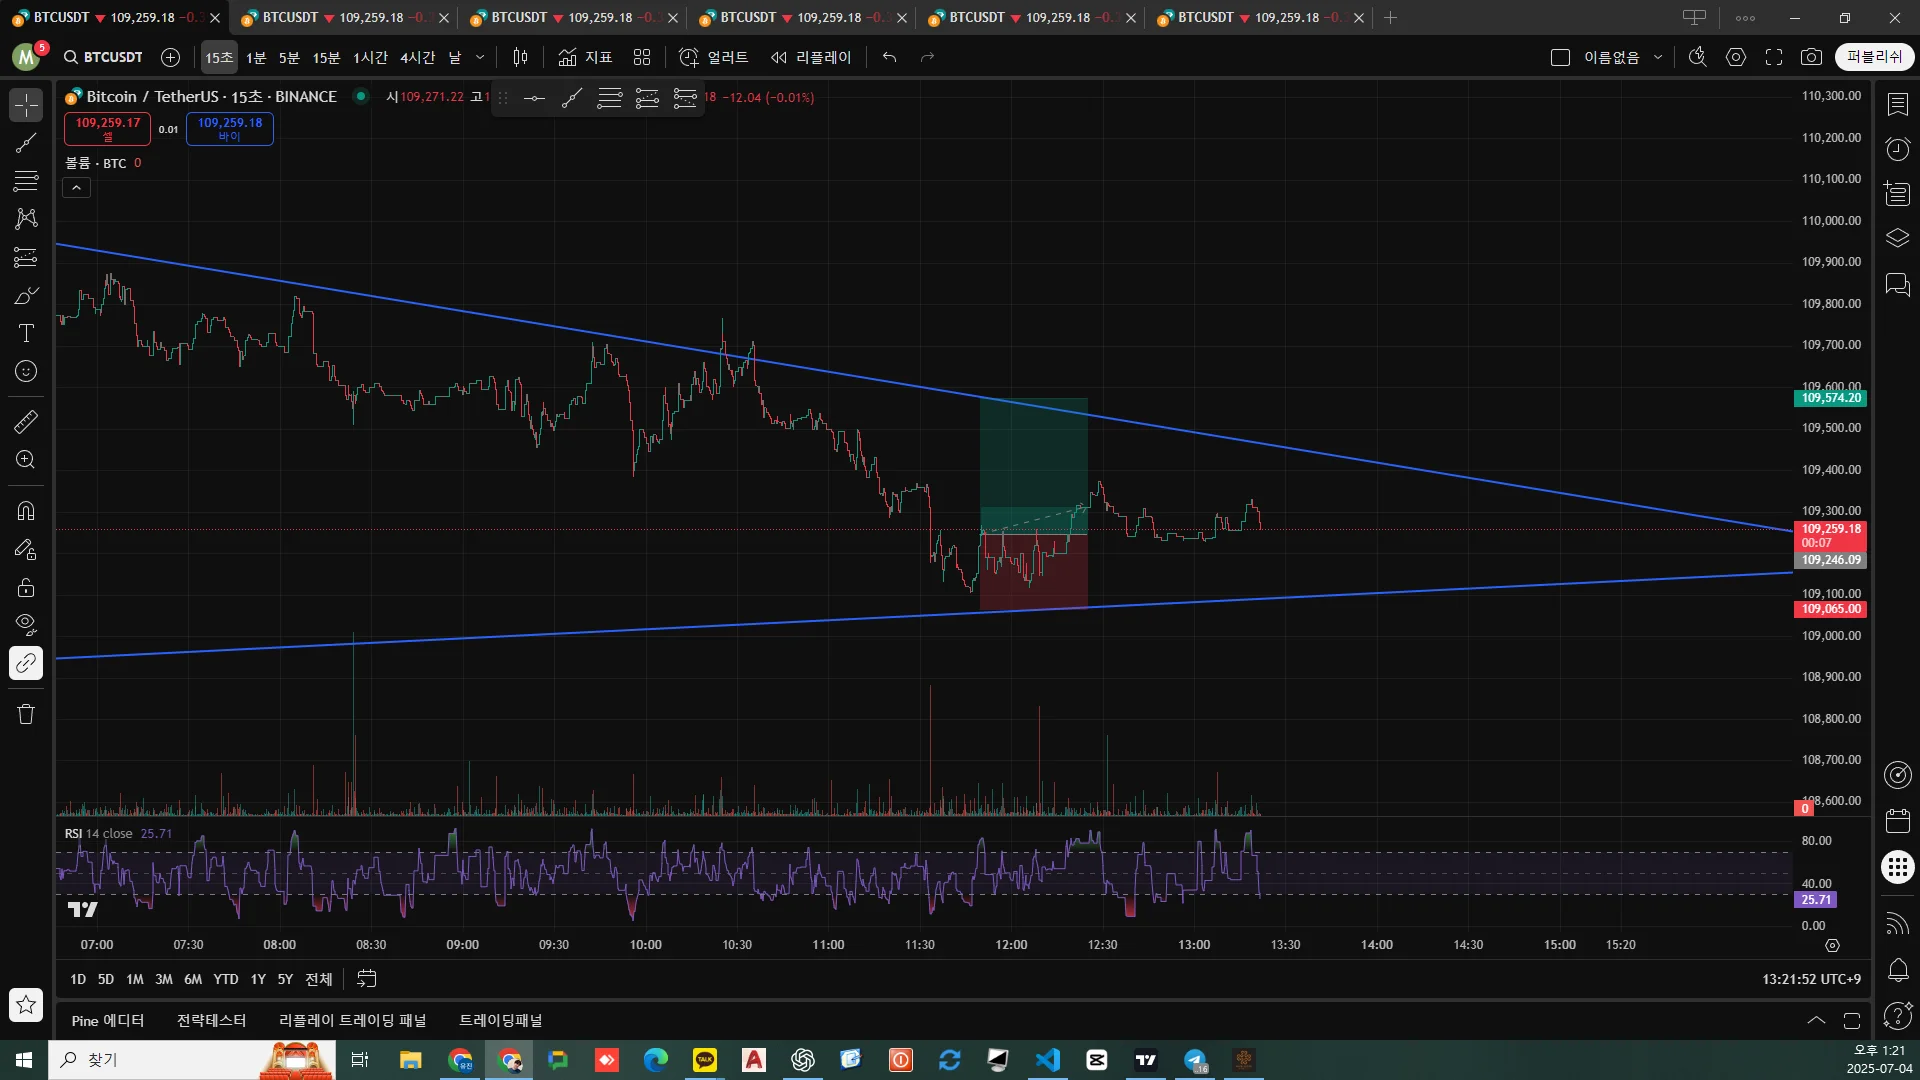Image resolution: width=1920 pixels, height=1080 pixels.
Task: Expand the timeframe interval dropdown arrow
Action: click(480, 57)
